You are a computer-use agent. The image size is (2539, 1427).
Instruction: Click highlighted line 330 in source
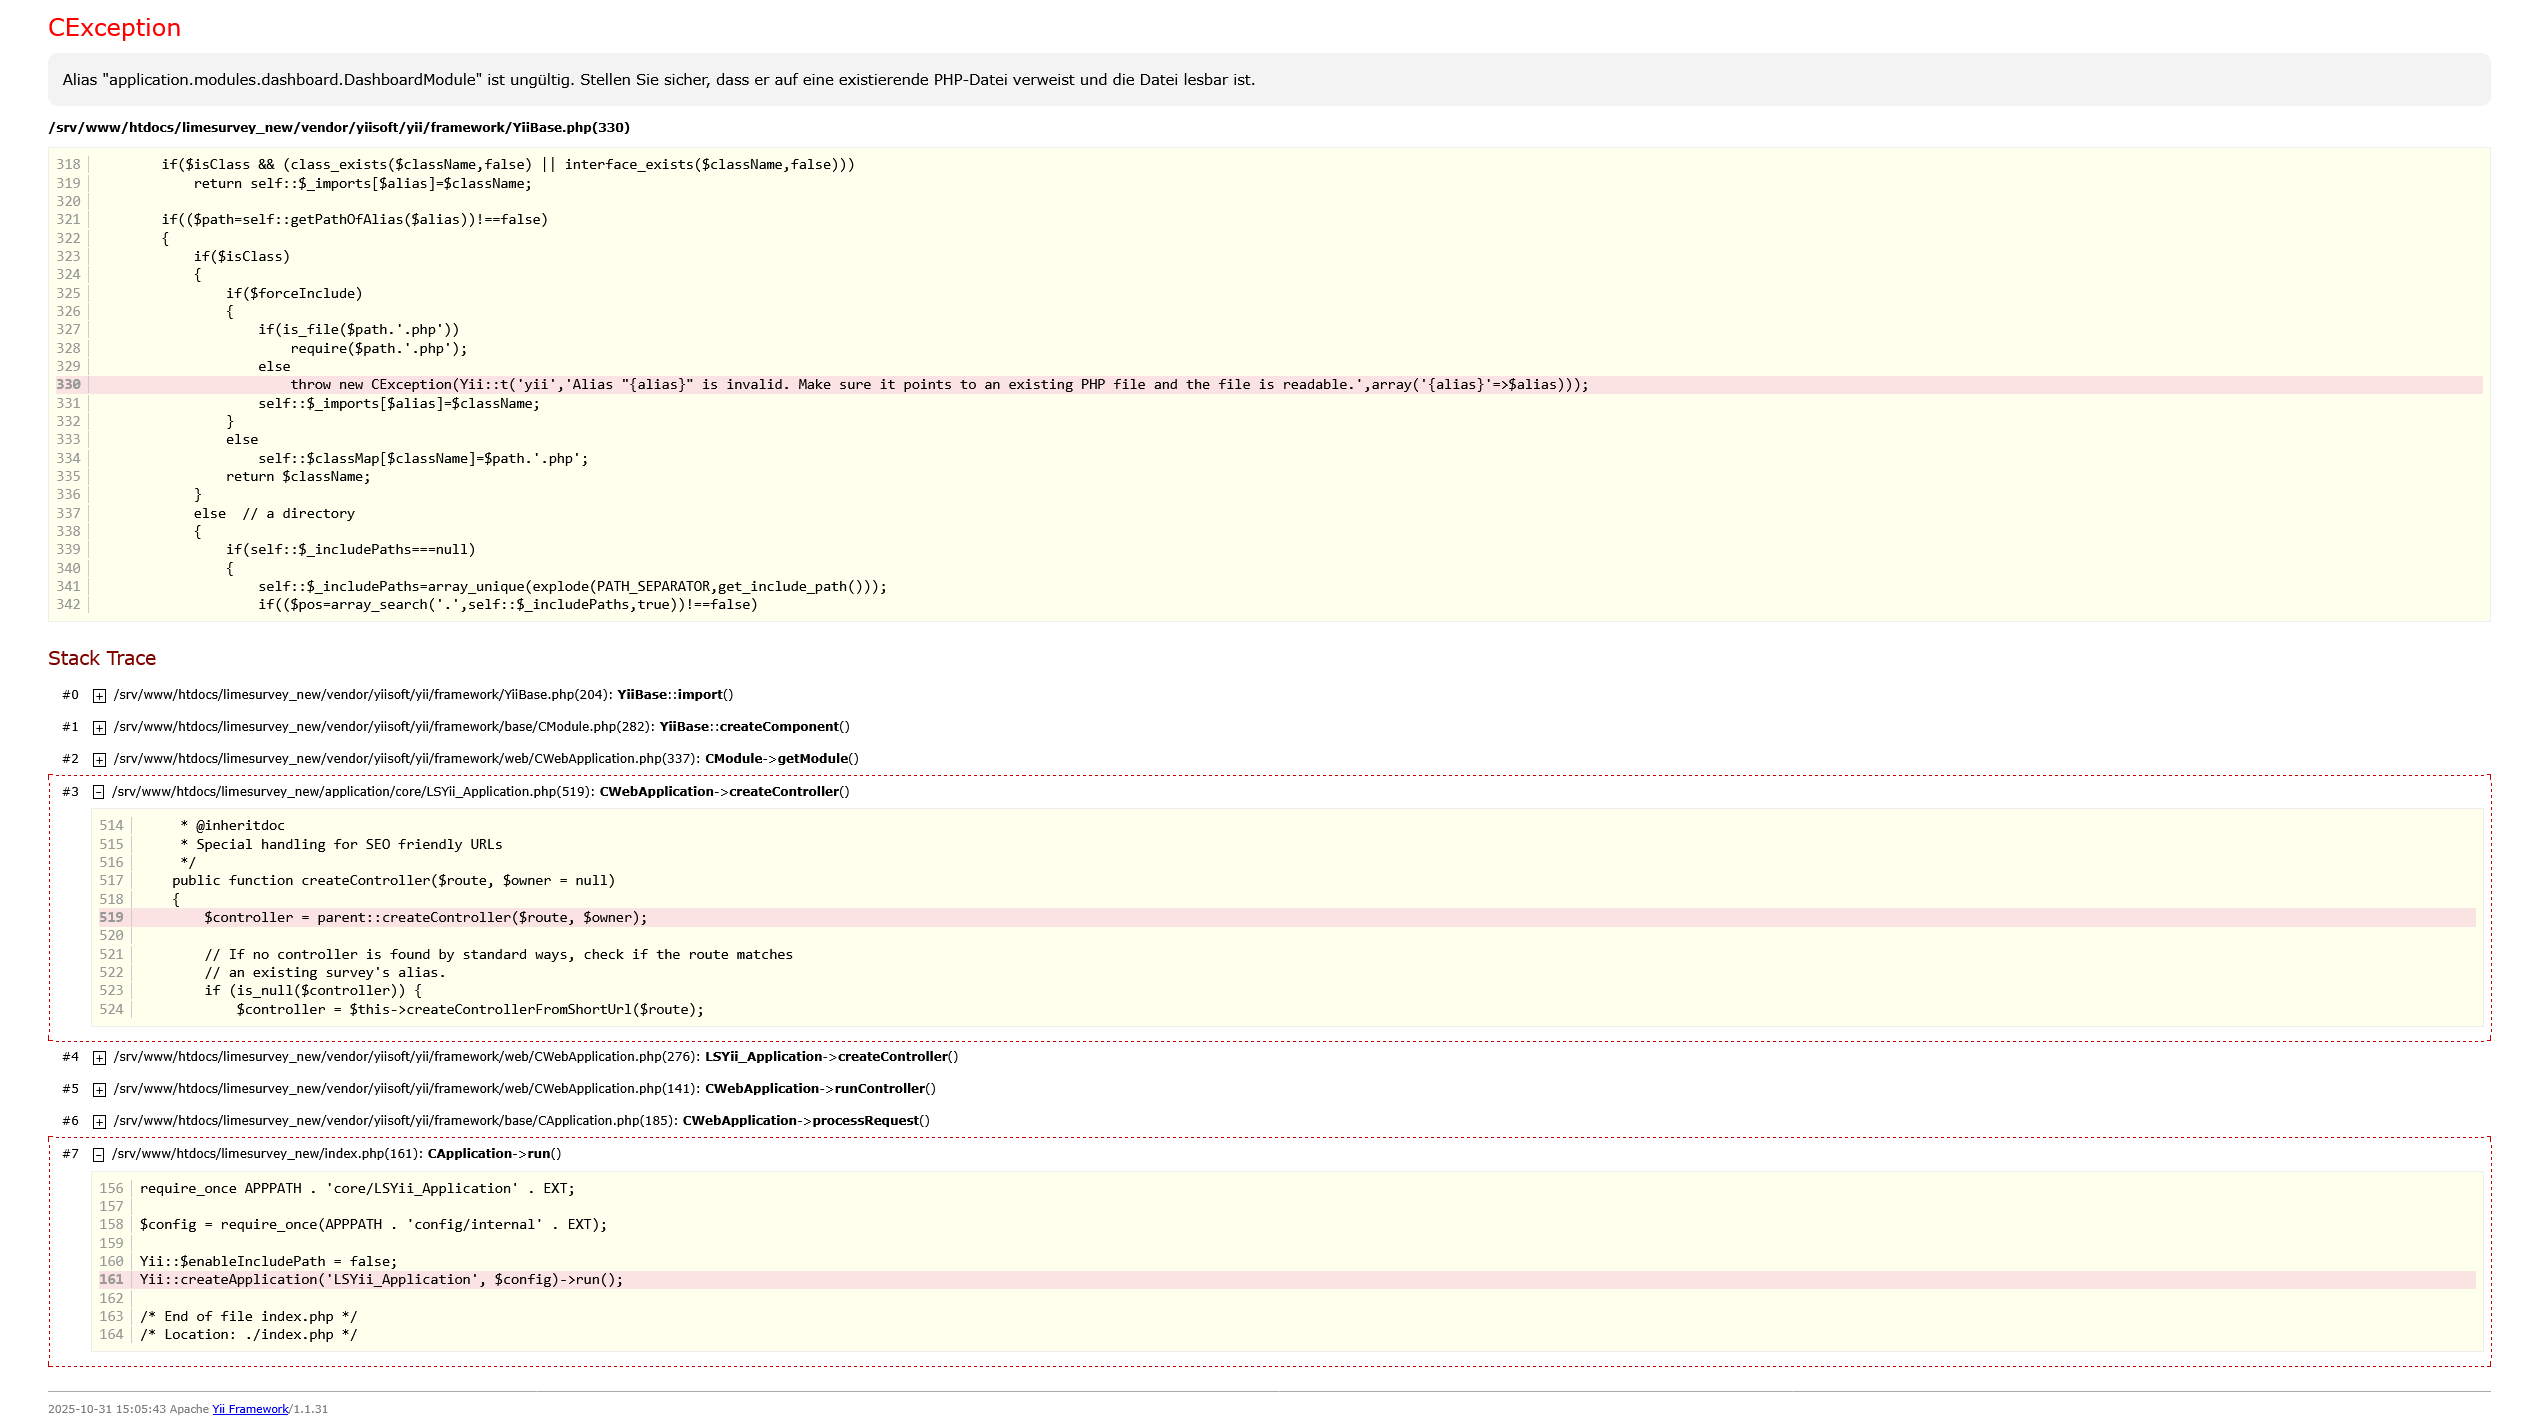(x=938, y=385)
